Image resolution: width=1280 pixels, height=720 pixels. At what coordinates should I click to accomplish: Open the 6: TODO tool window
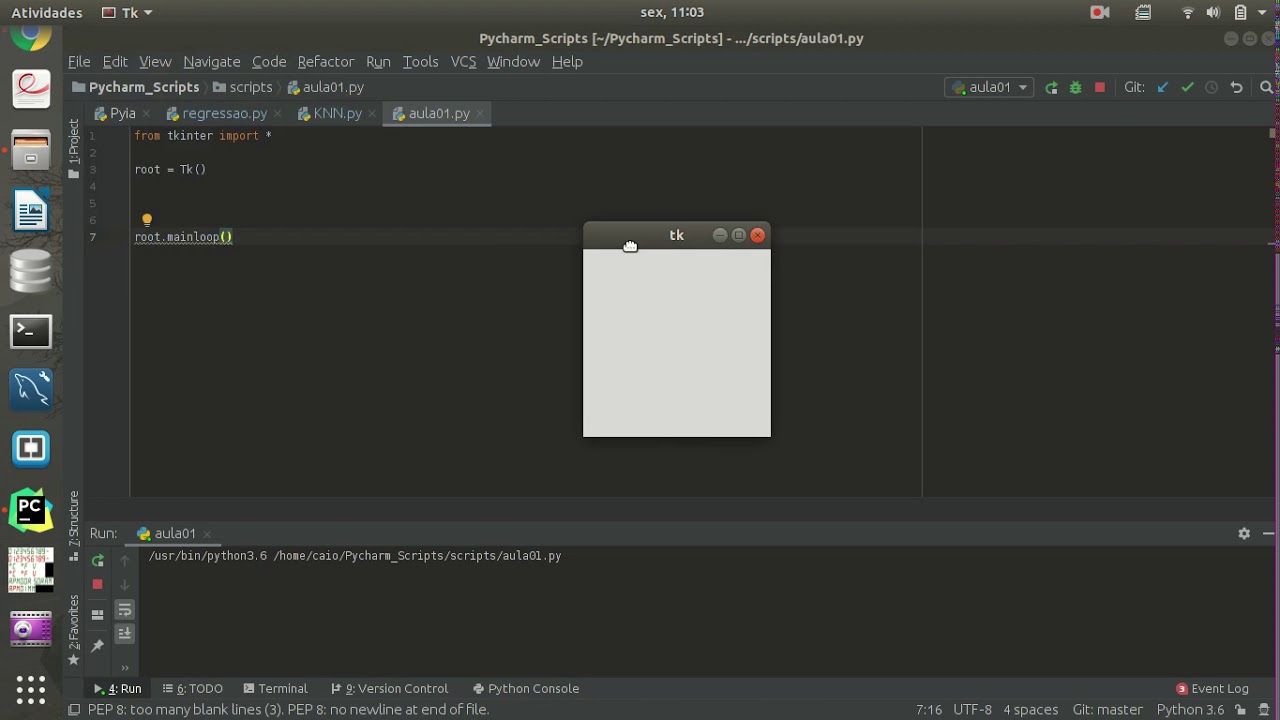[192, 689]
